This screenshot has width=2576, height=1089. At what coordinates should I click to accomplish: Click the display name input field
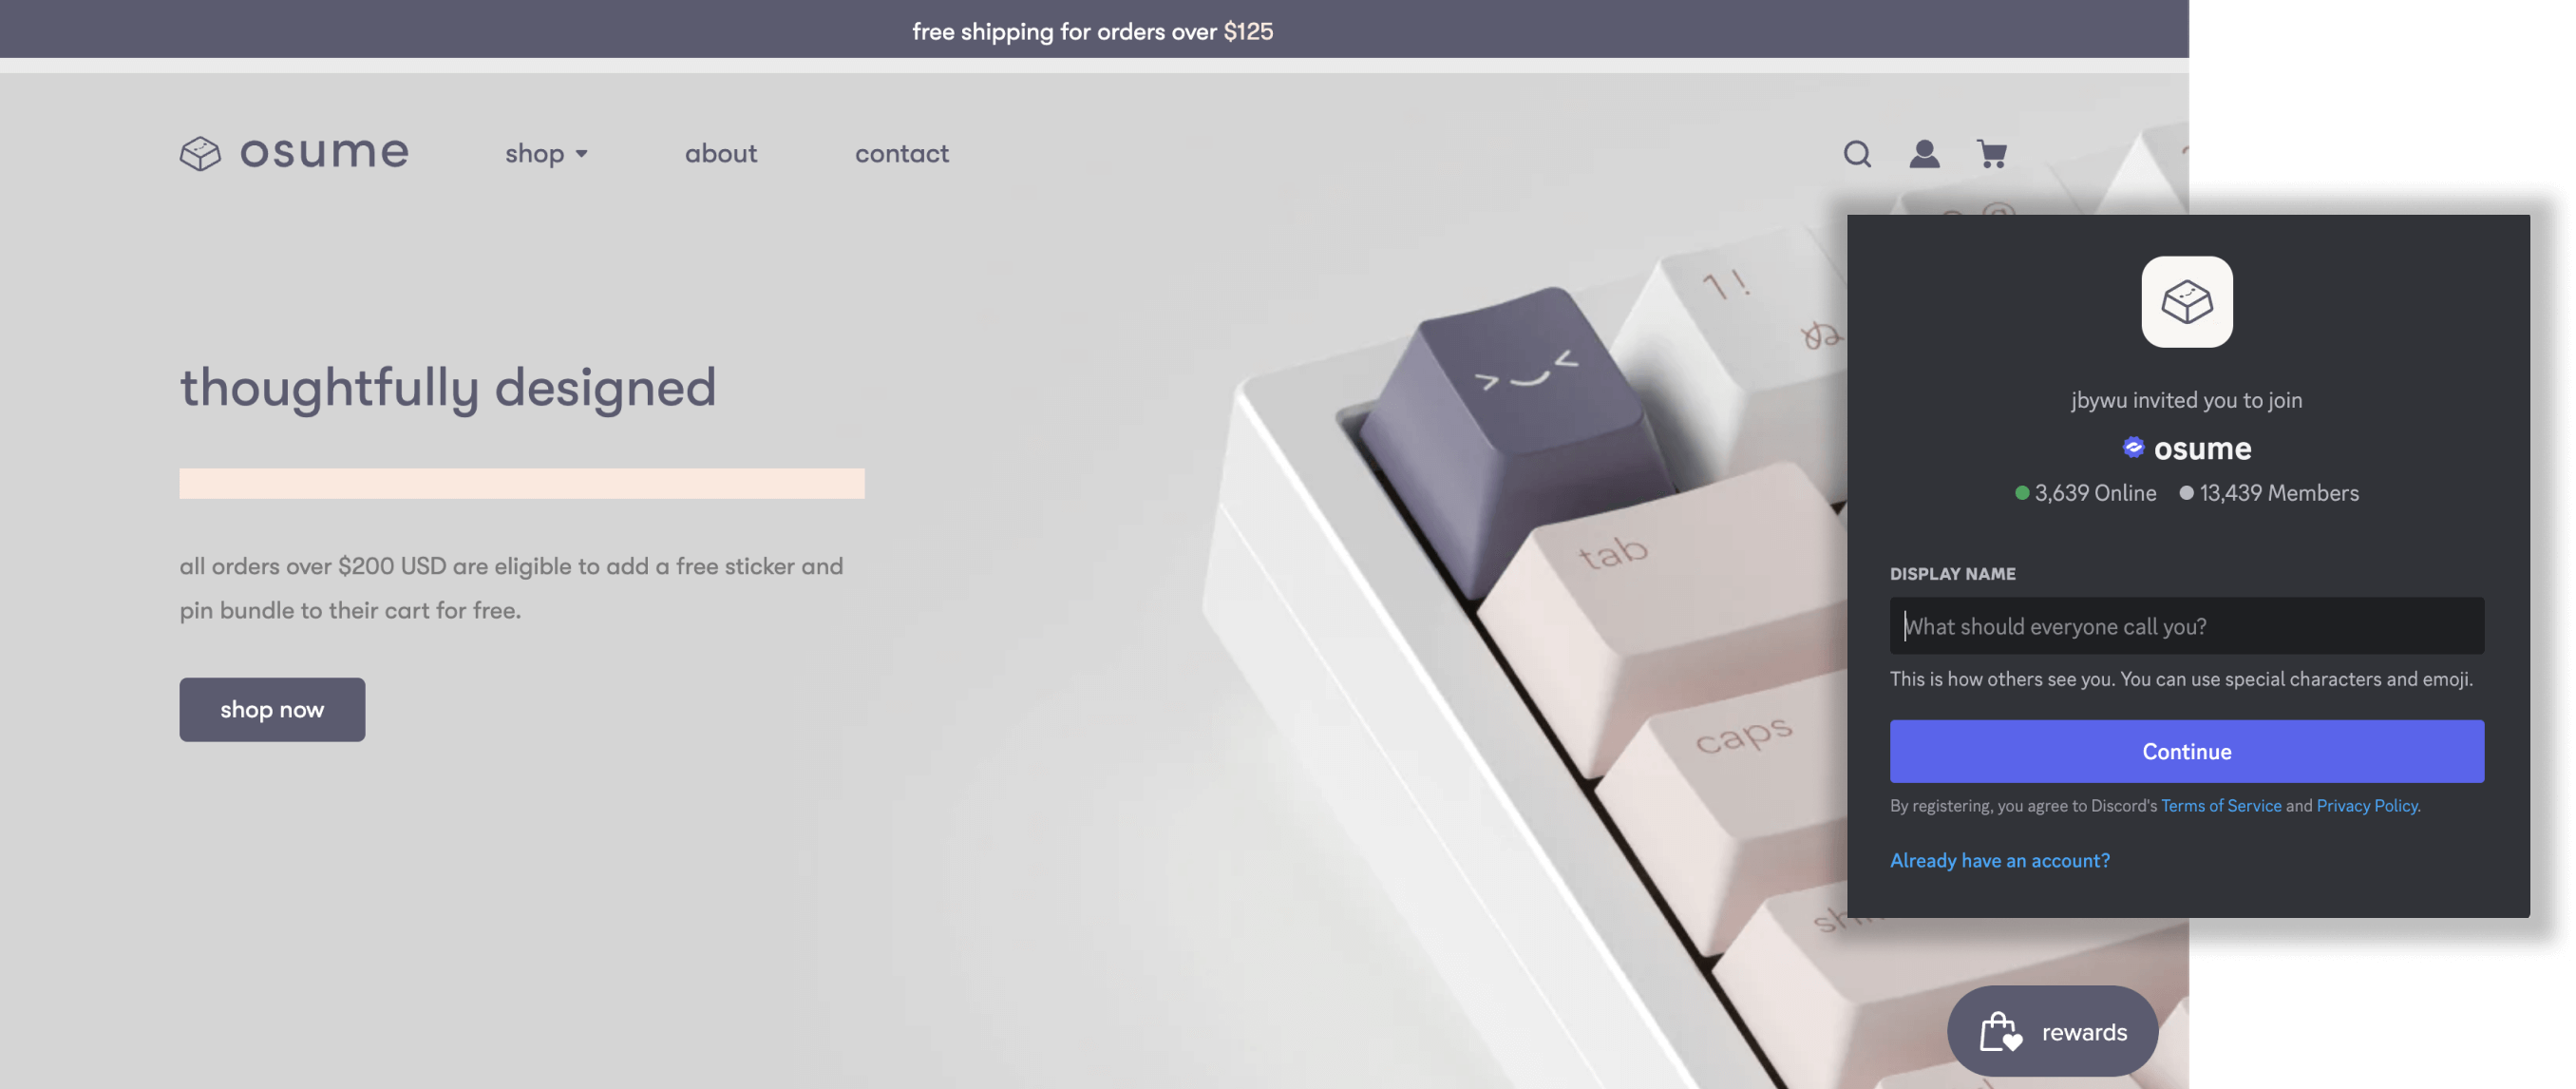click(2185, 624)
